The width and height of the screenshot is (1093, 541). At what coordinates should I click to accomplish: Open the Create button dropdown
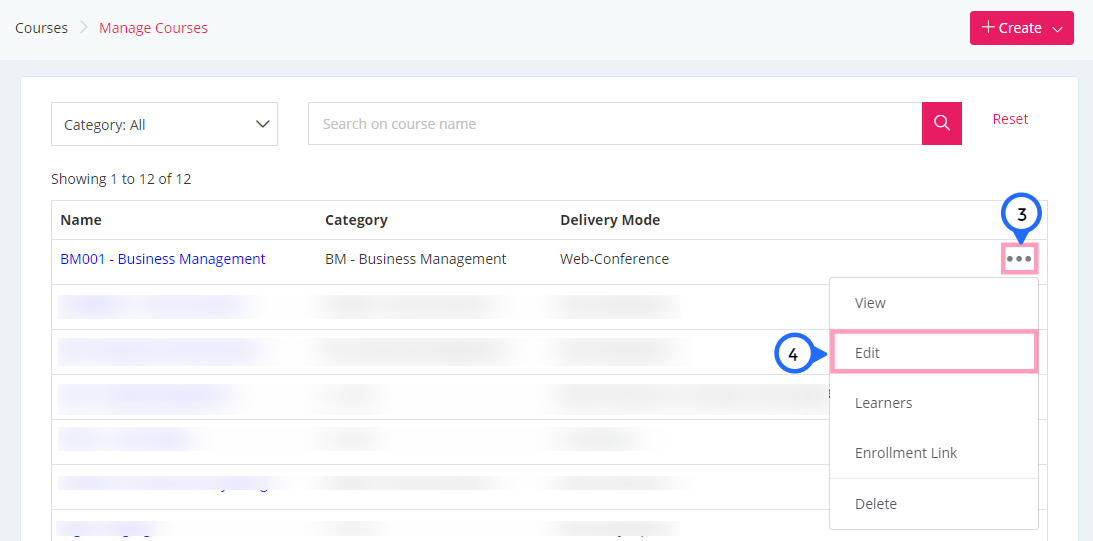coord(1021,28)
